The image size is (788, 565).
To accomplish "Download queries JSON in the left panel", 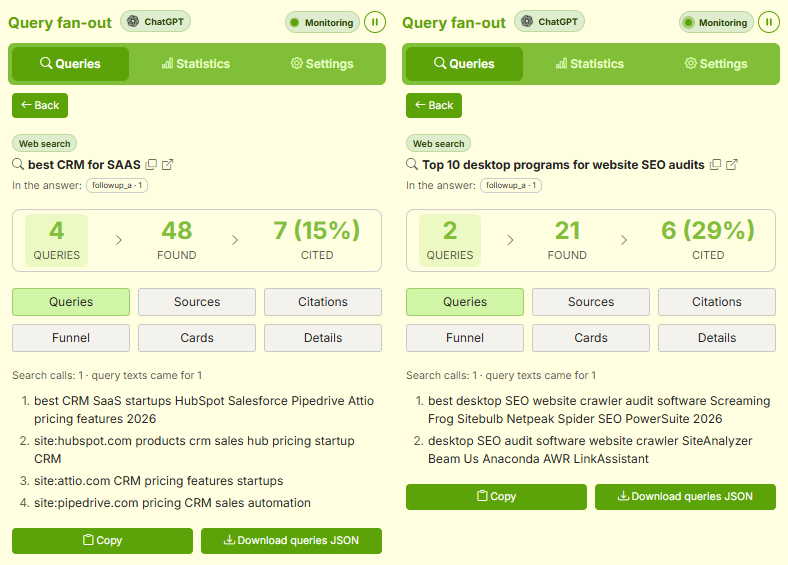I will pyautogui.click(x=291, y=540).
